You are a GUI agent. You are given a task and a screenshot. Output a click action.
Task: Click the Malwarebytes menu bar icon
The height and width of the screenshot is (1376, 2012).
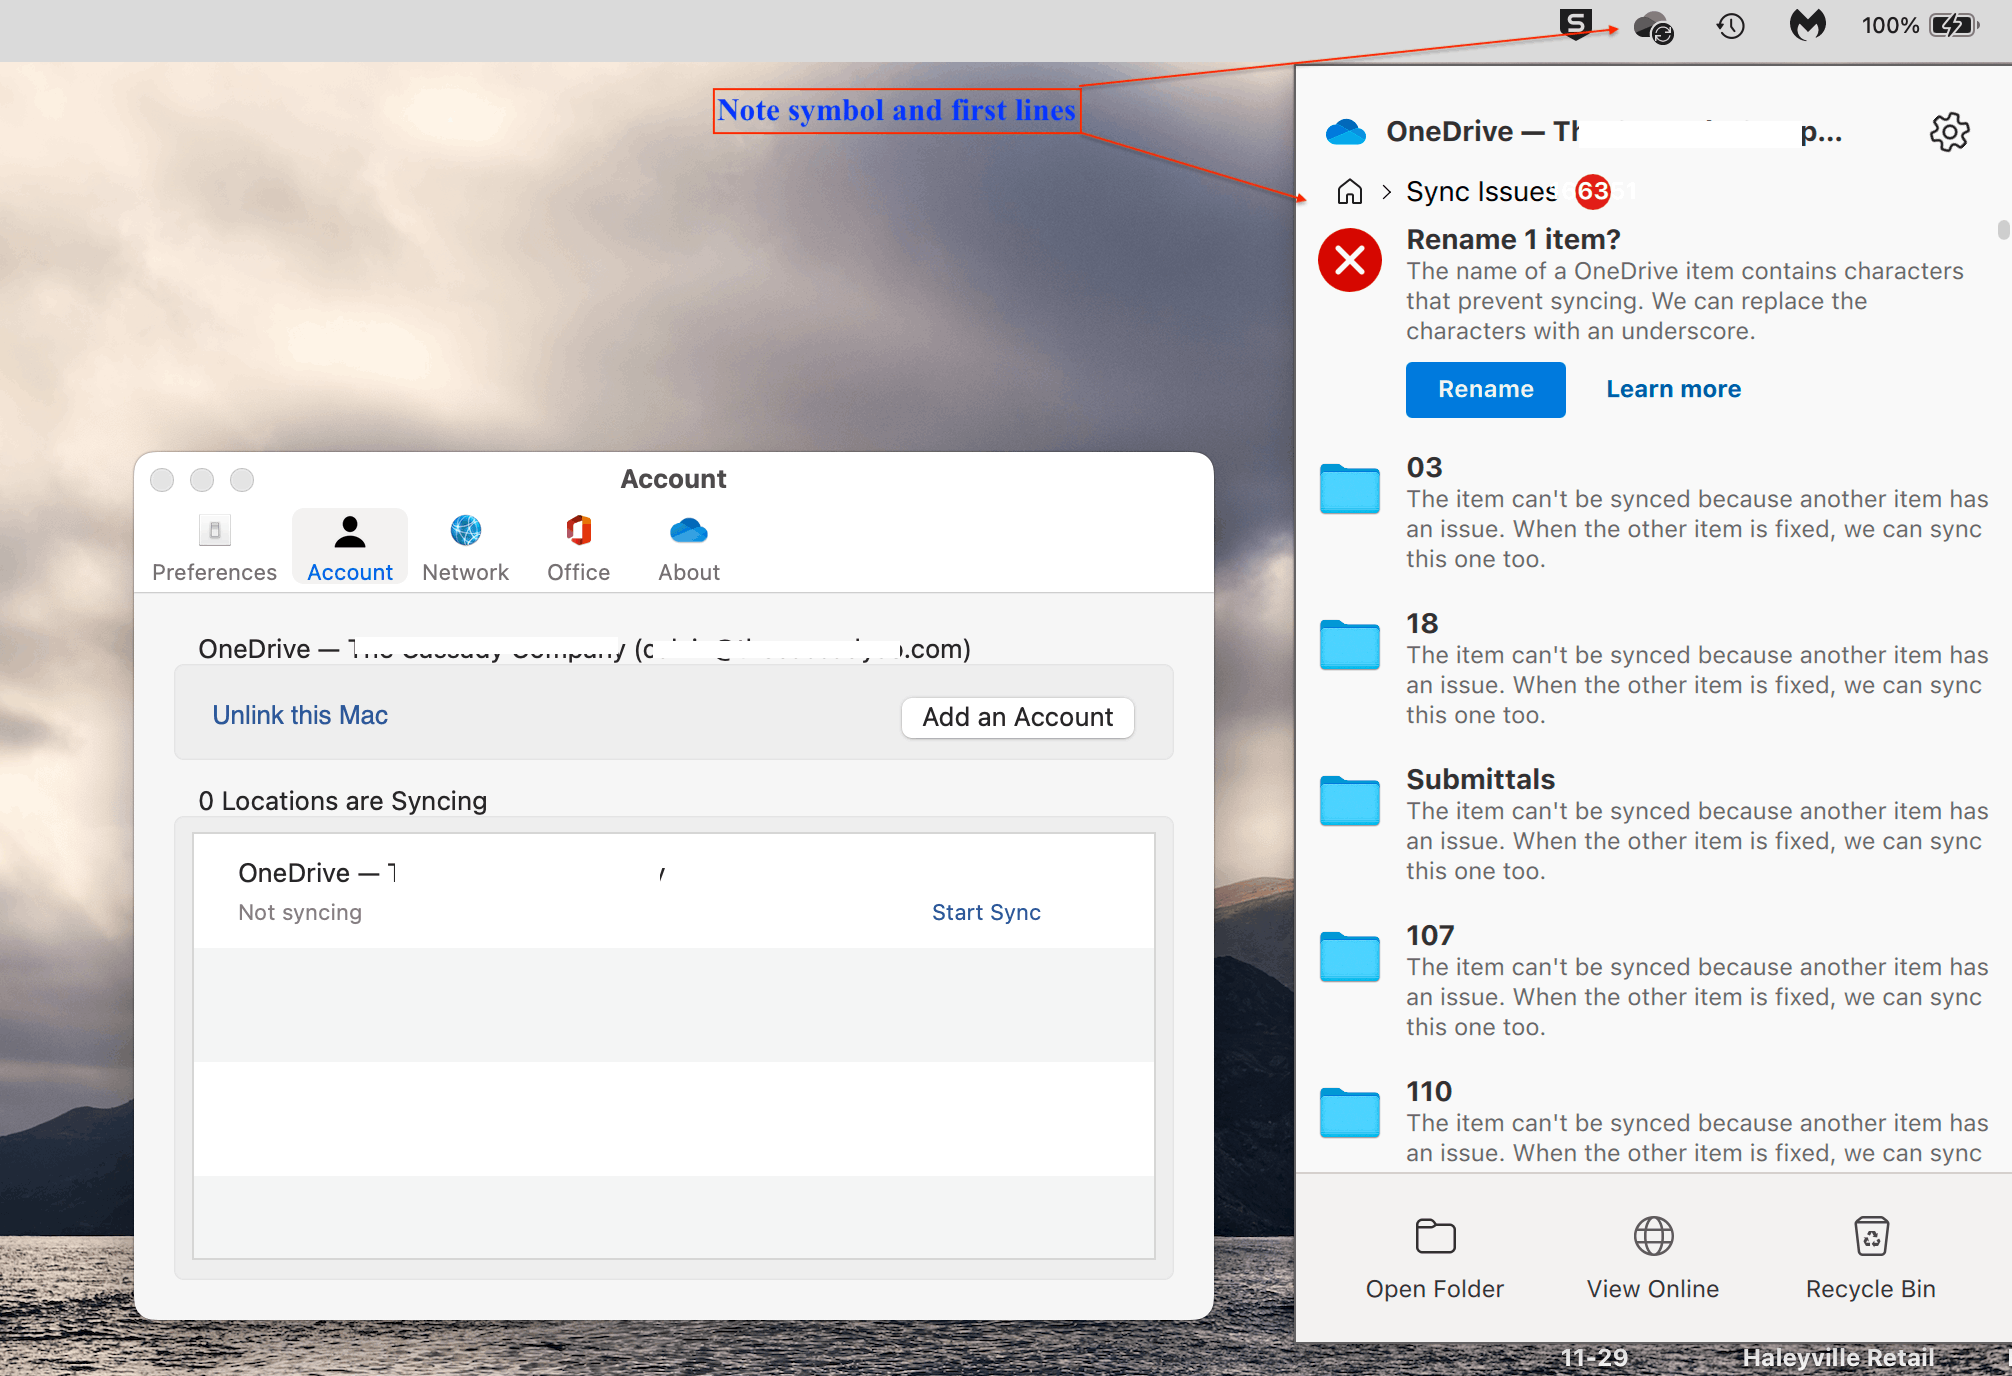coord(1807,25)
